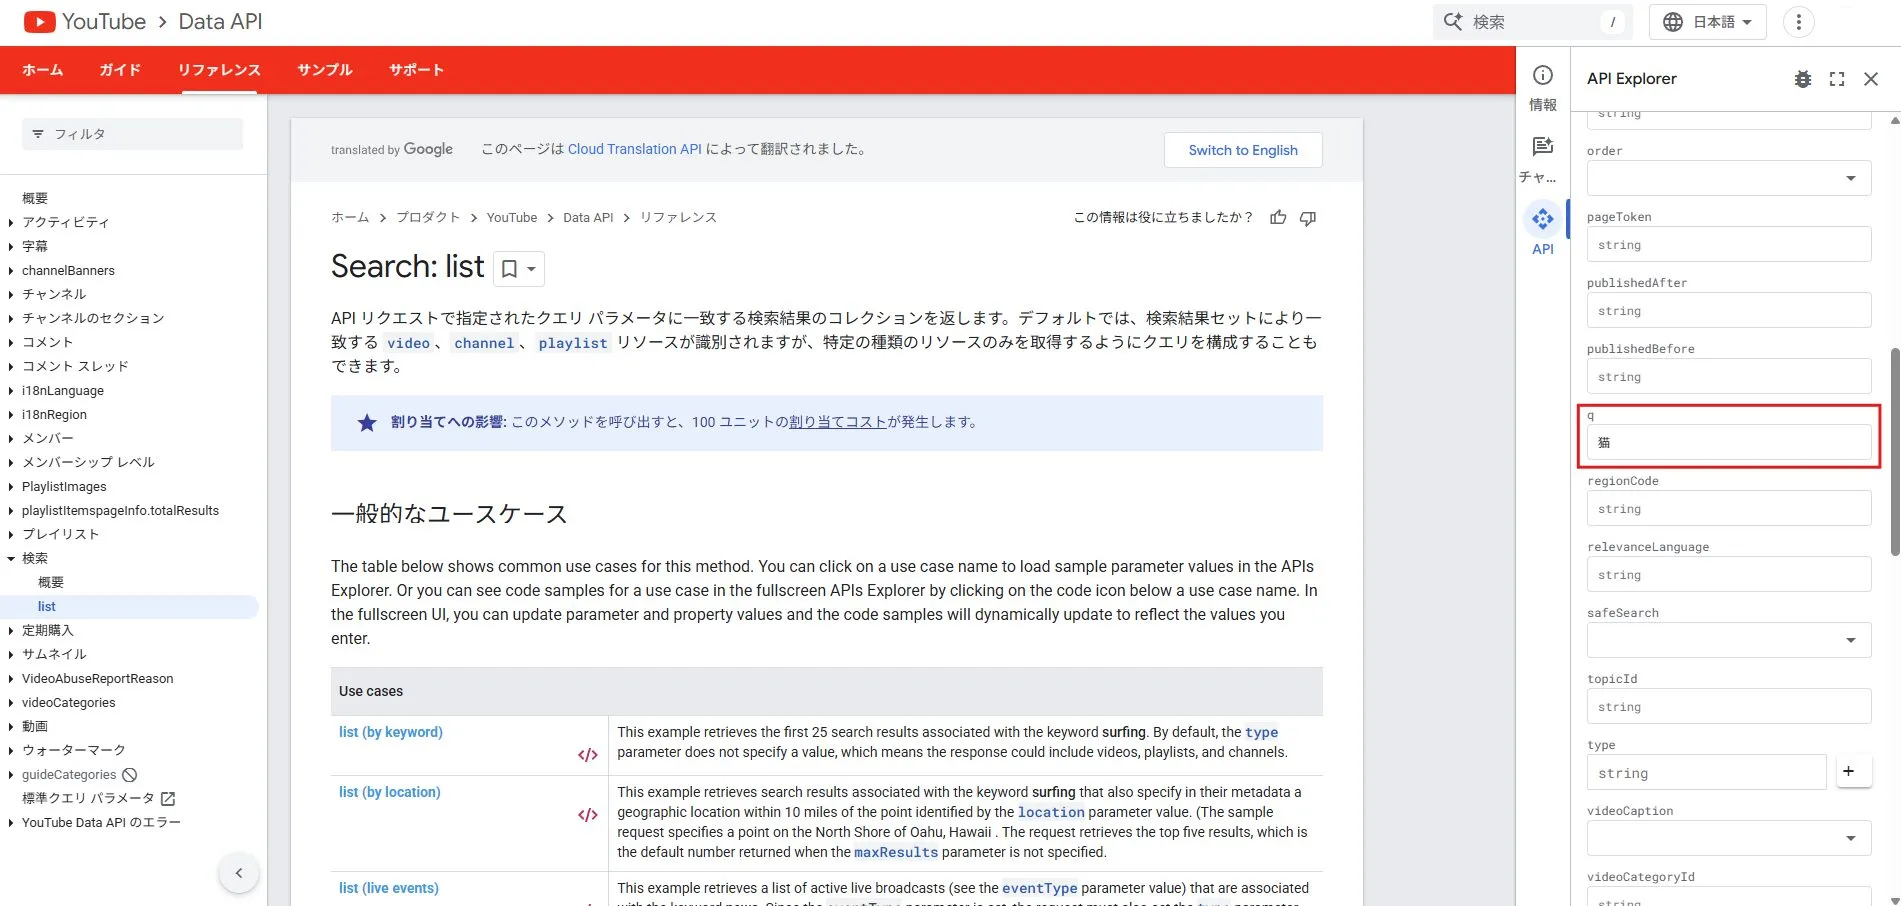
Task: Toggle API Explorer fullscreen mode
Action: click(x=1837, y=79)
